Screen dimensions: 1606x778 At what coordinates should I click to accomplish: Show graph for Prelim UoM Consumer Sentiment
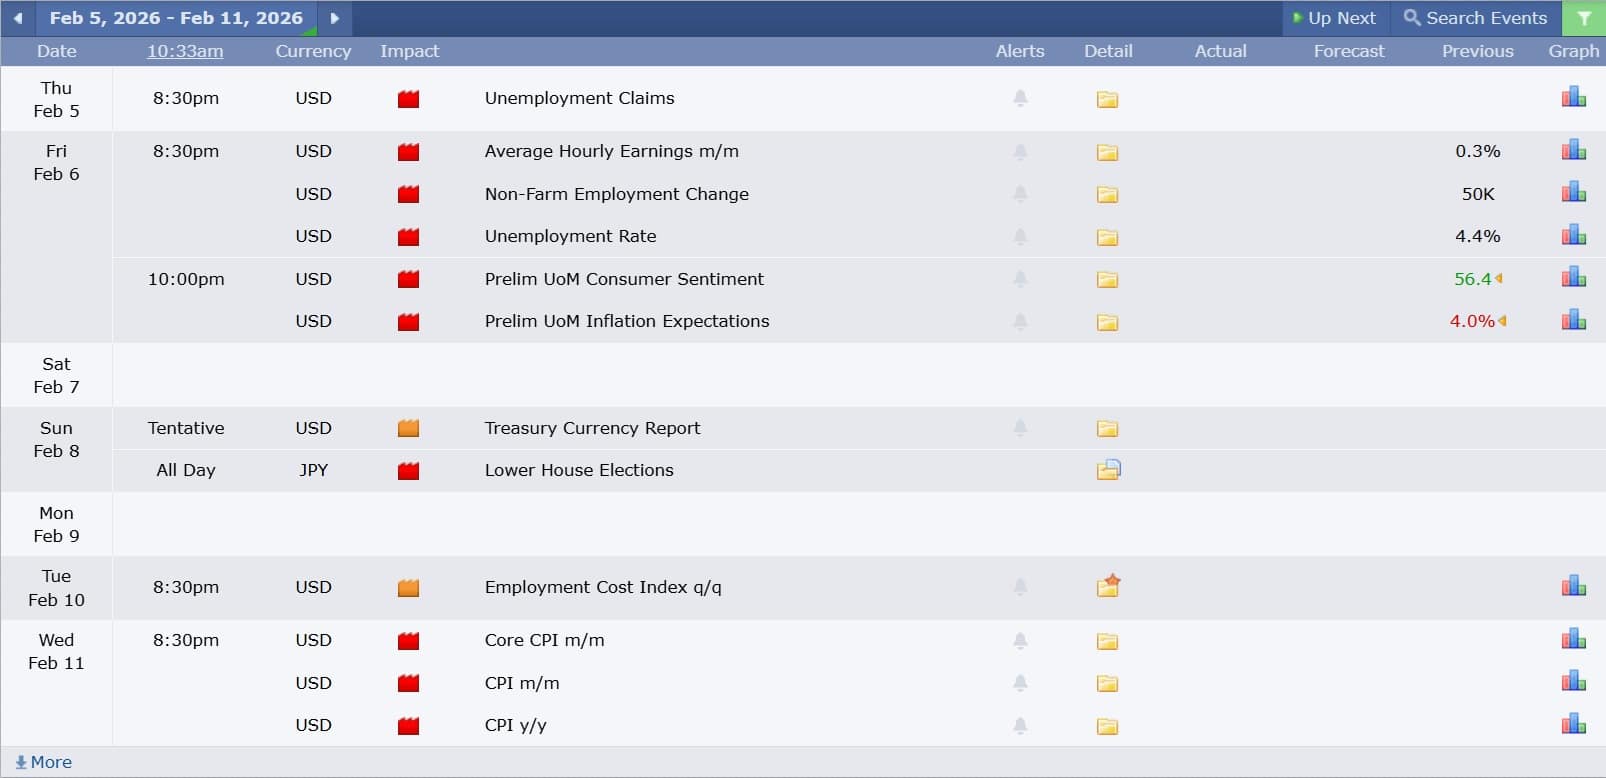click(x=1573, y=278)
